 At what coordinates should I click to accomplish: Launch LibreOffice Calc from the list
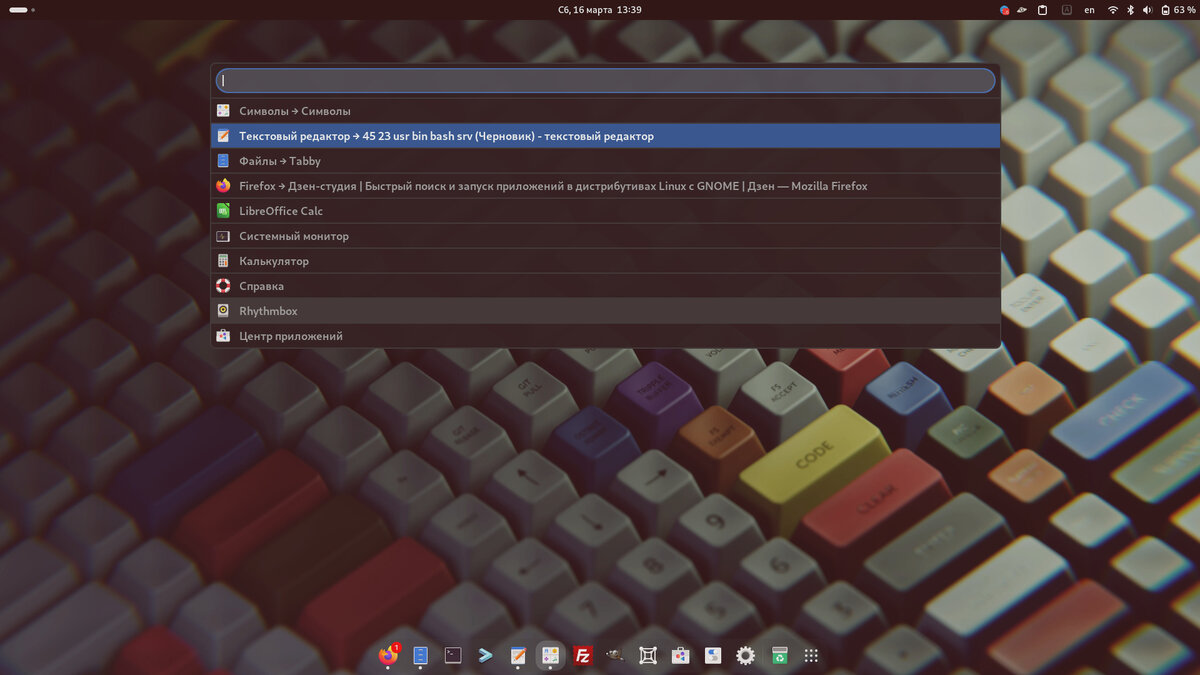[606, 211]
